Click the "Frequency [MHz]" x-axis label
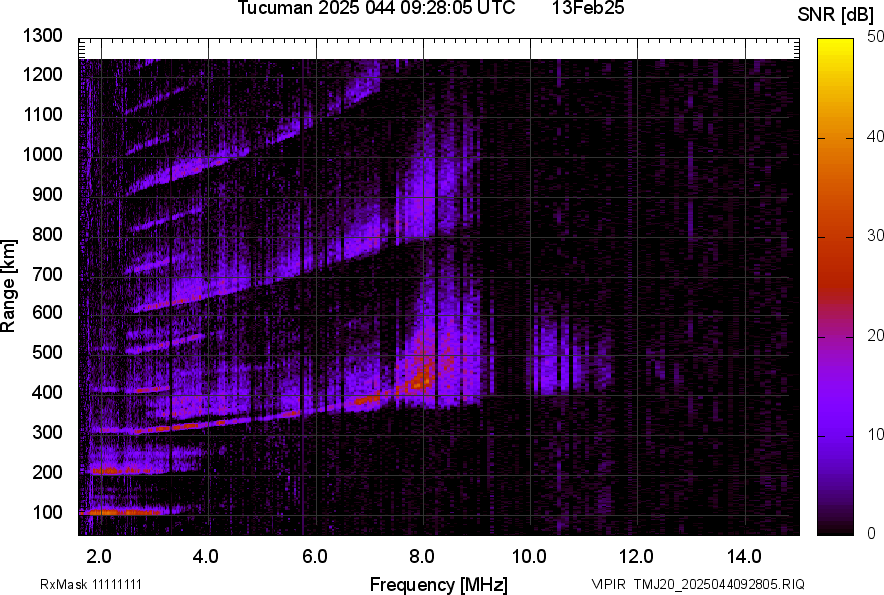The height and width of the screenshot is (595, 884). point(438,584)
